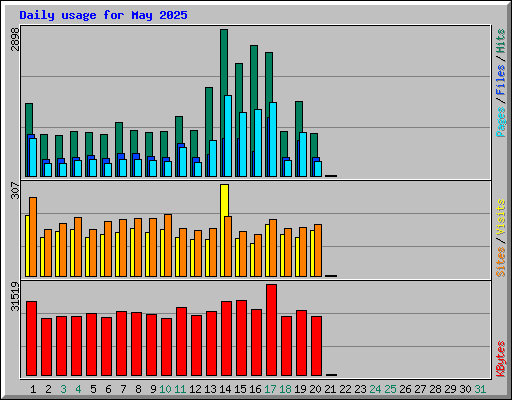Select day 26 on the date axis

coord(405,389)
